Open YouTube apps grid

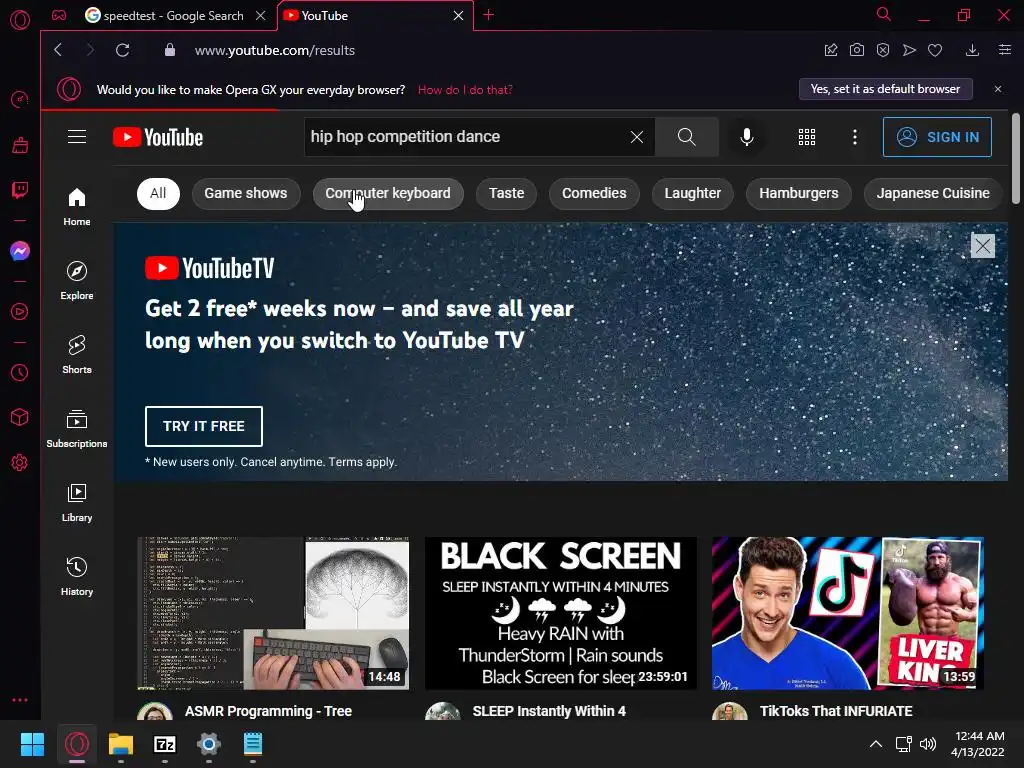[807, 136]
